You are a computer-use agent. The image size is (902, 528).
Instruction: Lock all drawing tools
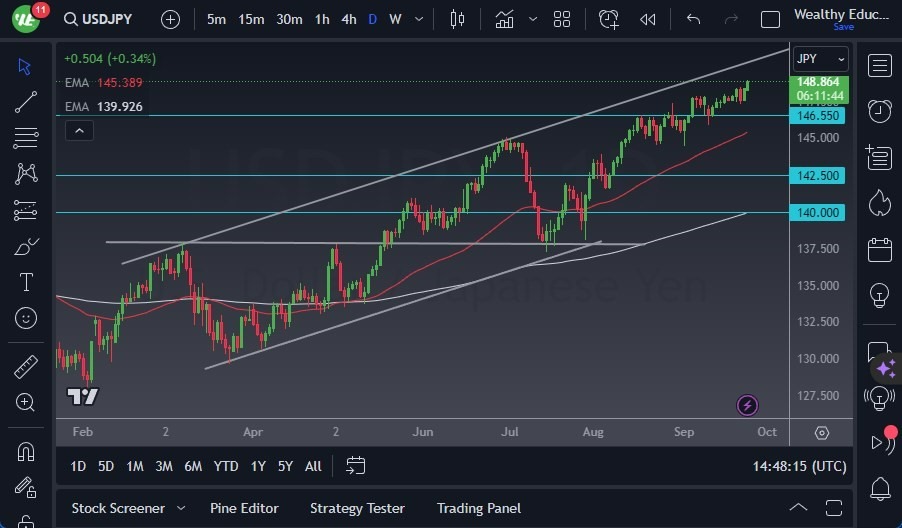point(25,521)
